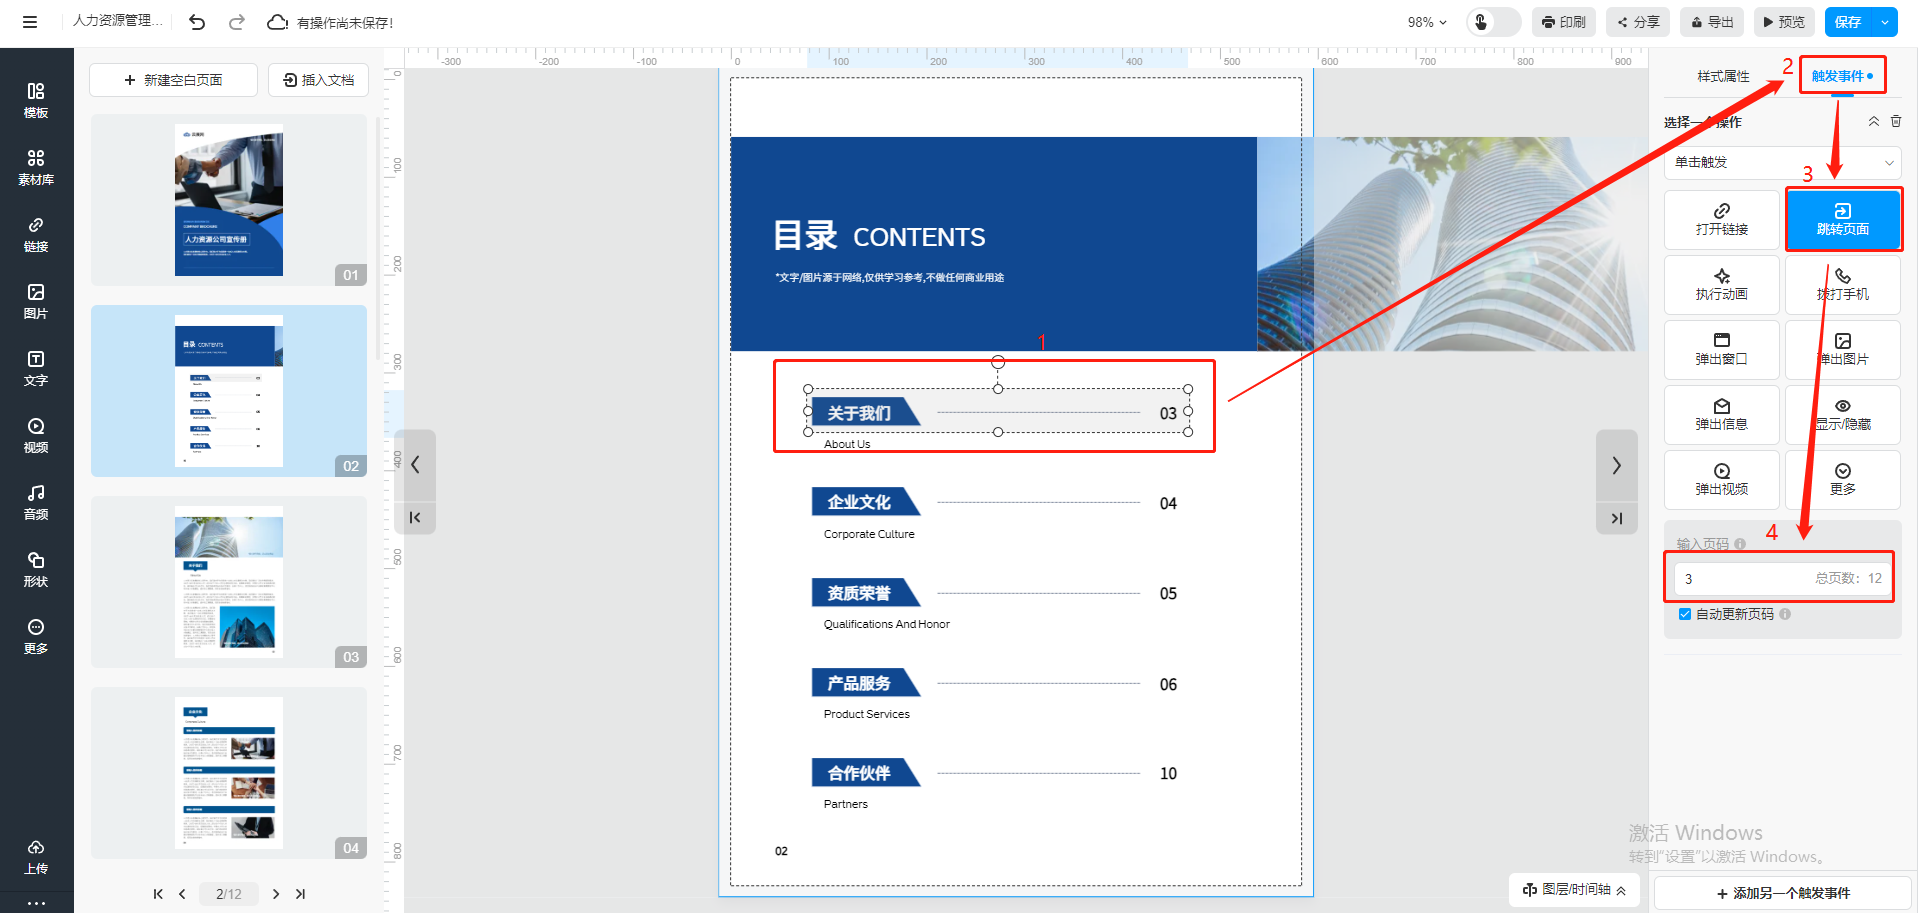Switch to the 样式属性 tab
The height and width of the screenshot is (913, 1918).
click(x=1723, y=76)
